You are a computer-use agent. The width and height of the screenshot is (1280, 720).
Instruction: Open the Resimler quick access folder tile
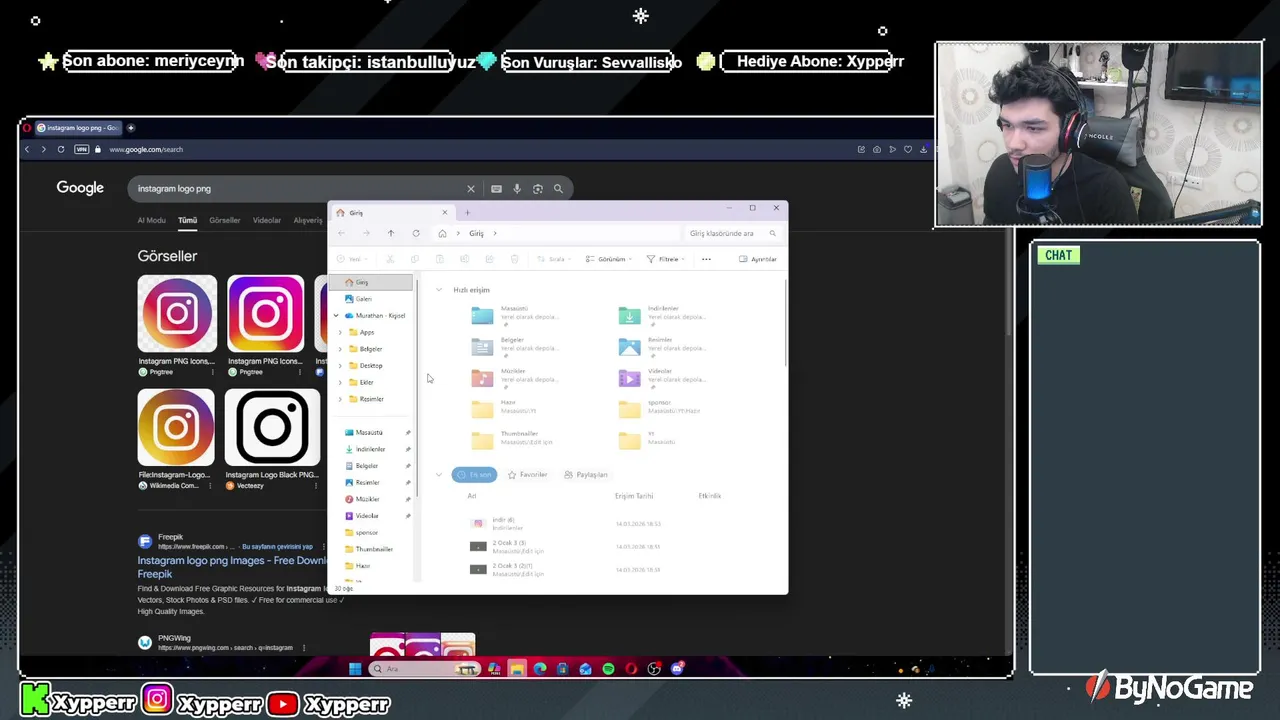pyautogui.click(x=662, y=347)
